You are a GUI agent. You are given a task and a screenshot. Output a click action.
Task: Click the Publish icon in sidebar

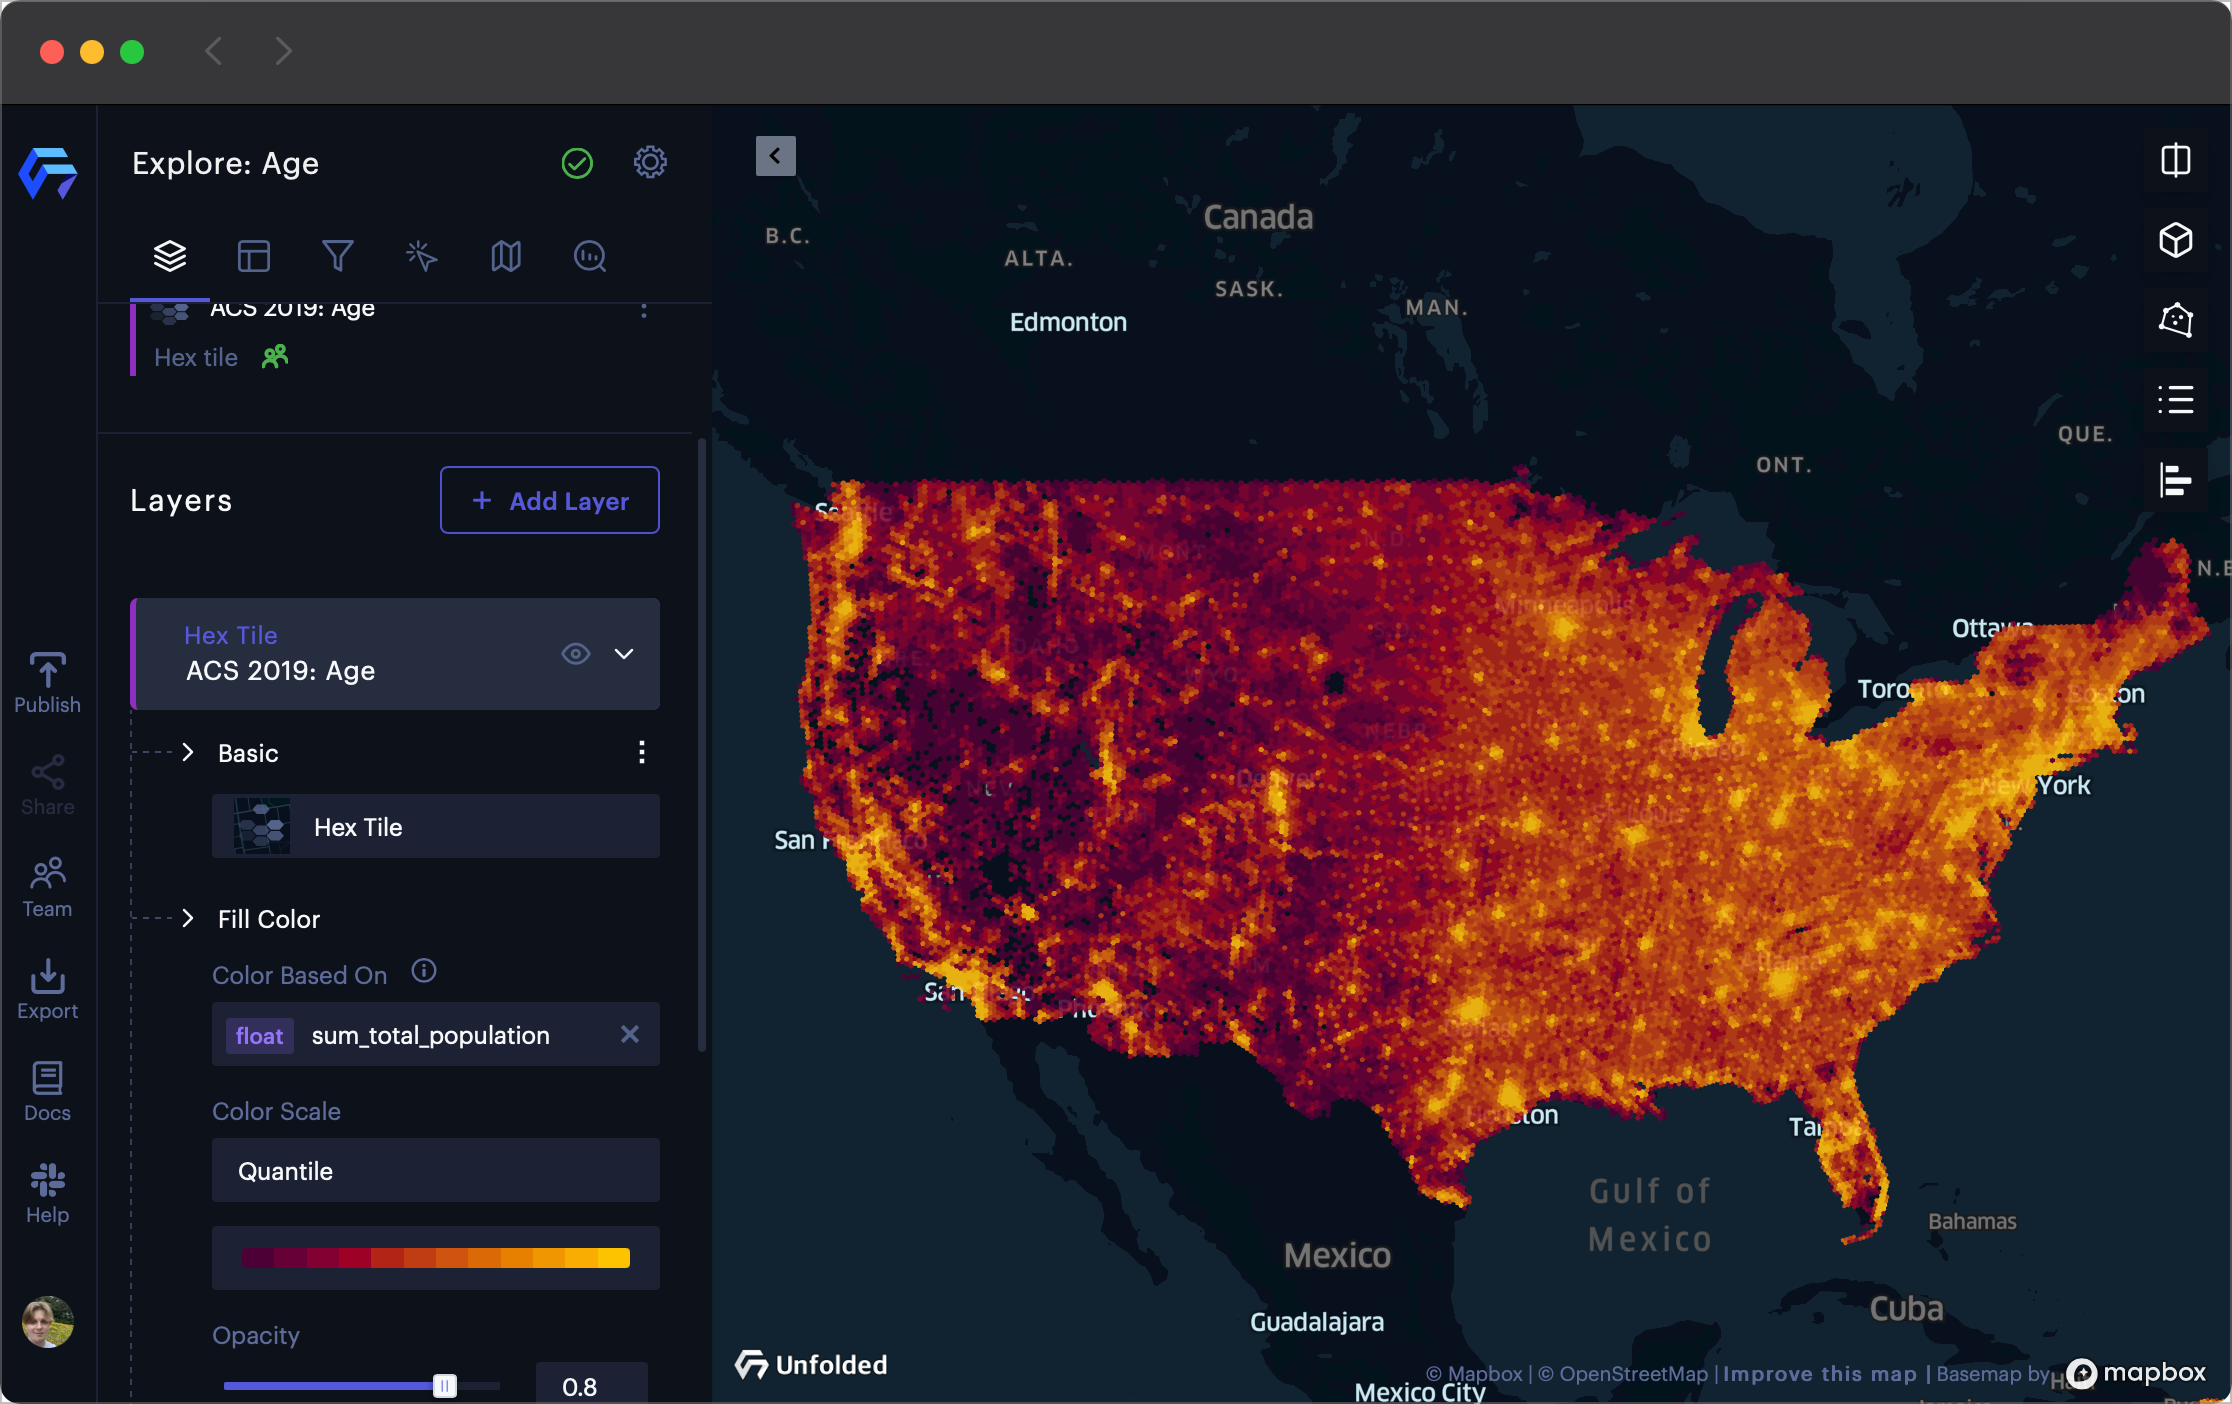click(x=47, y=683)
